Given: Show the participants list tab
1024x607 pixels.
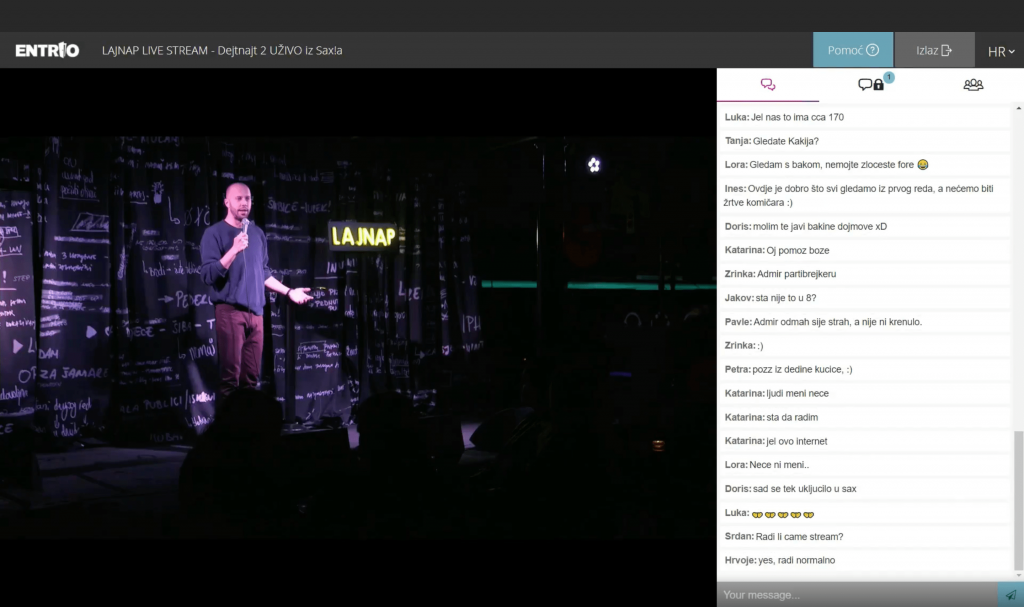Looking at the screenshot, I should click(973, 85).
